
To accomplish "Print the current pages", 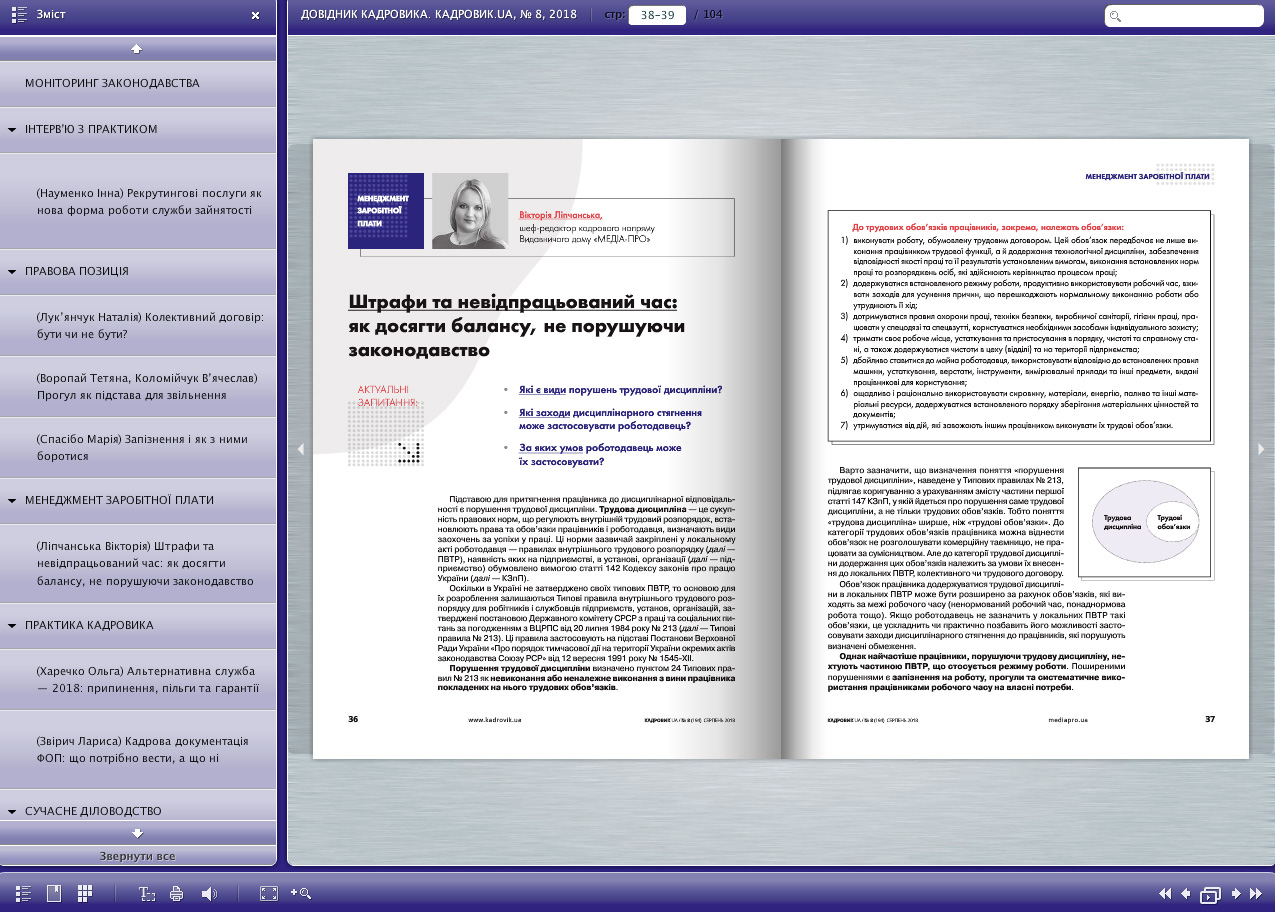I will (x=177, y=893).
